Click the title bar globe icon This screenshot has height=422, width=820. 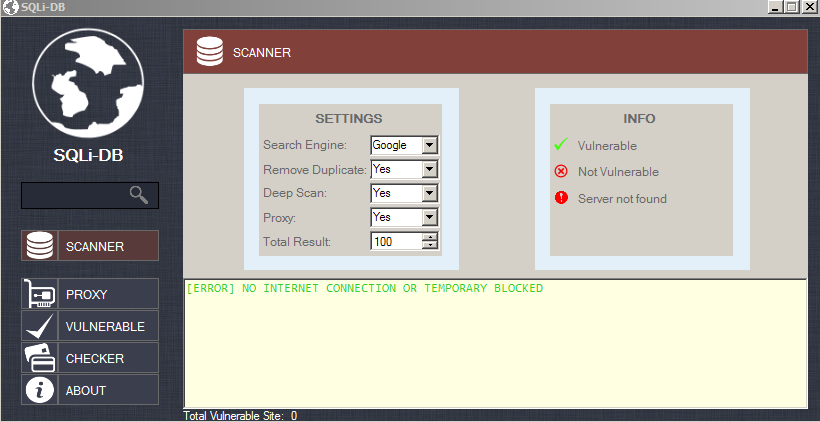(10, 8)
